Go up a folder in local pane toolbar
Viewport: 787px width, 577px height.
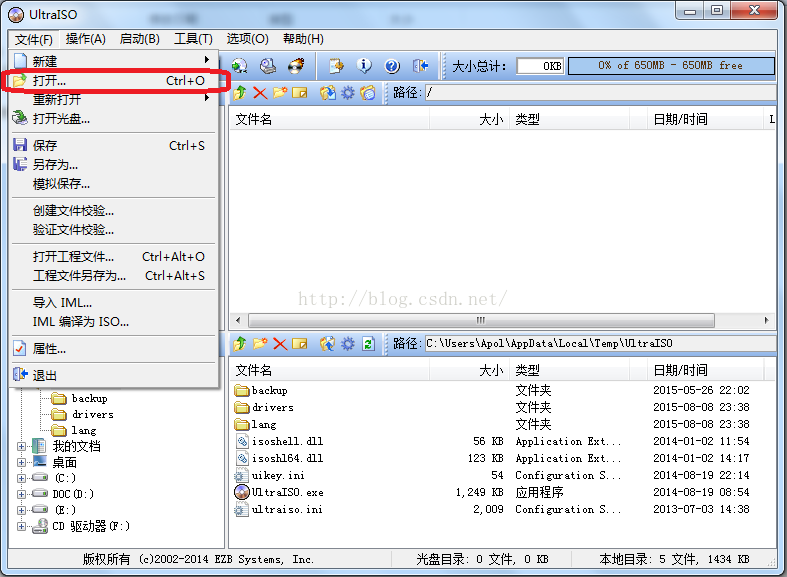(239, 344)
